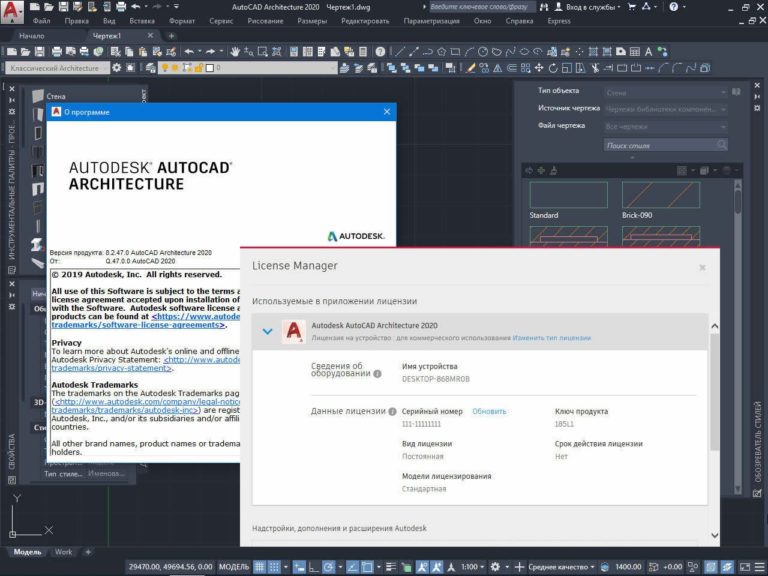Click the New drawing icon in the toolbar
The image size is (768, 576).
coord(12,51)
